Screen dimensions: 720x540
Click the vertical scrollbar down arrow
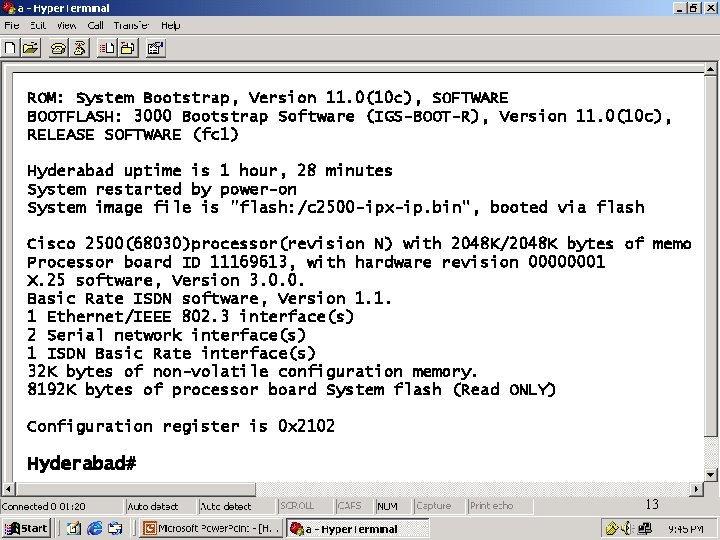click(710, 475)
